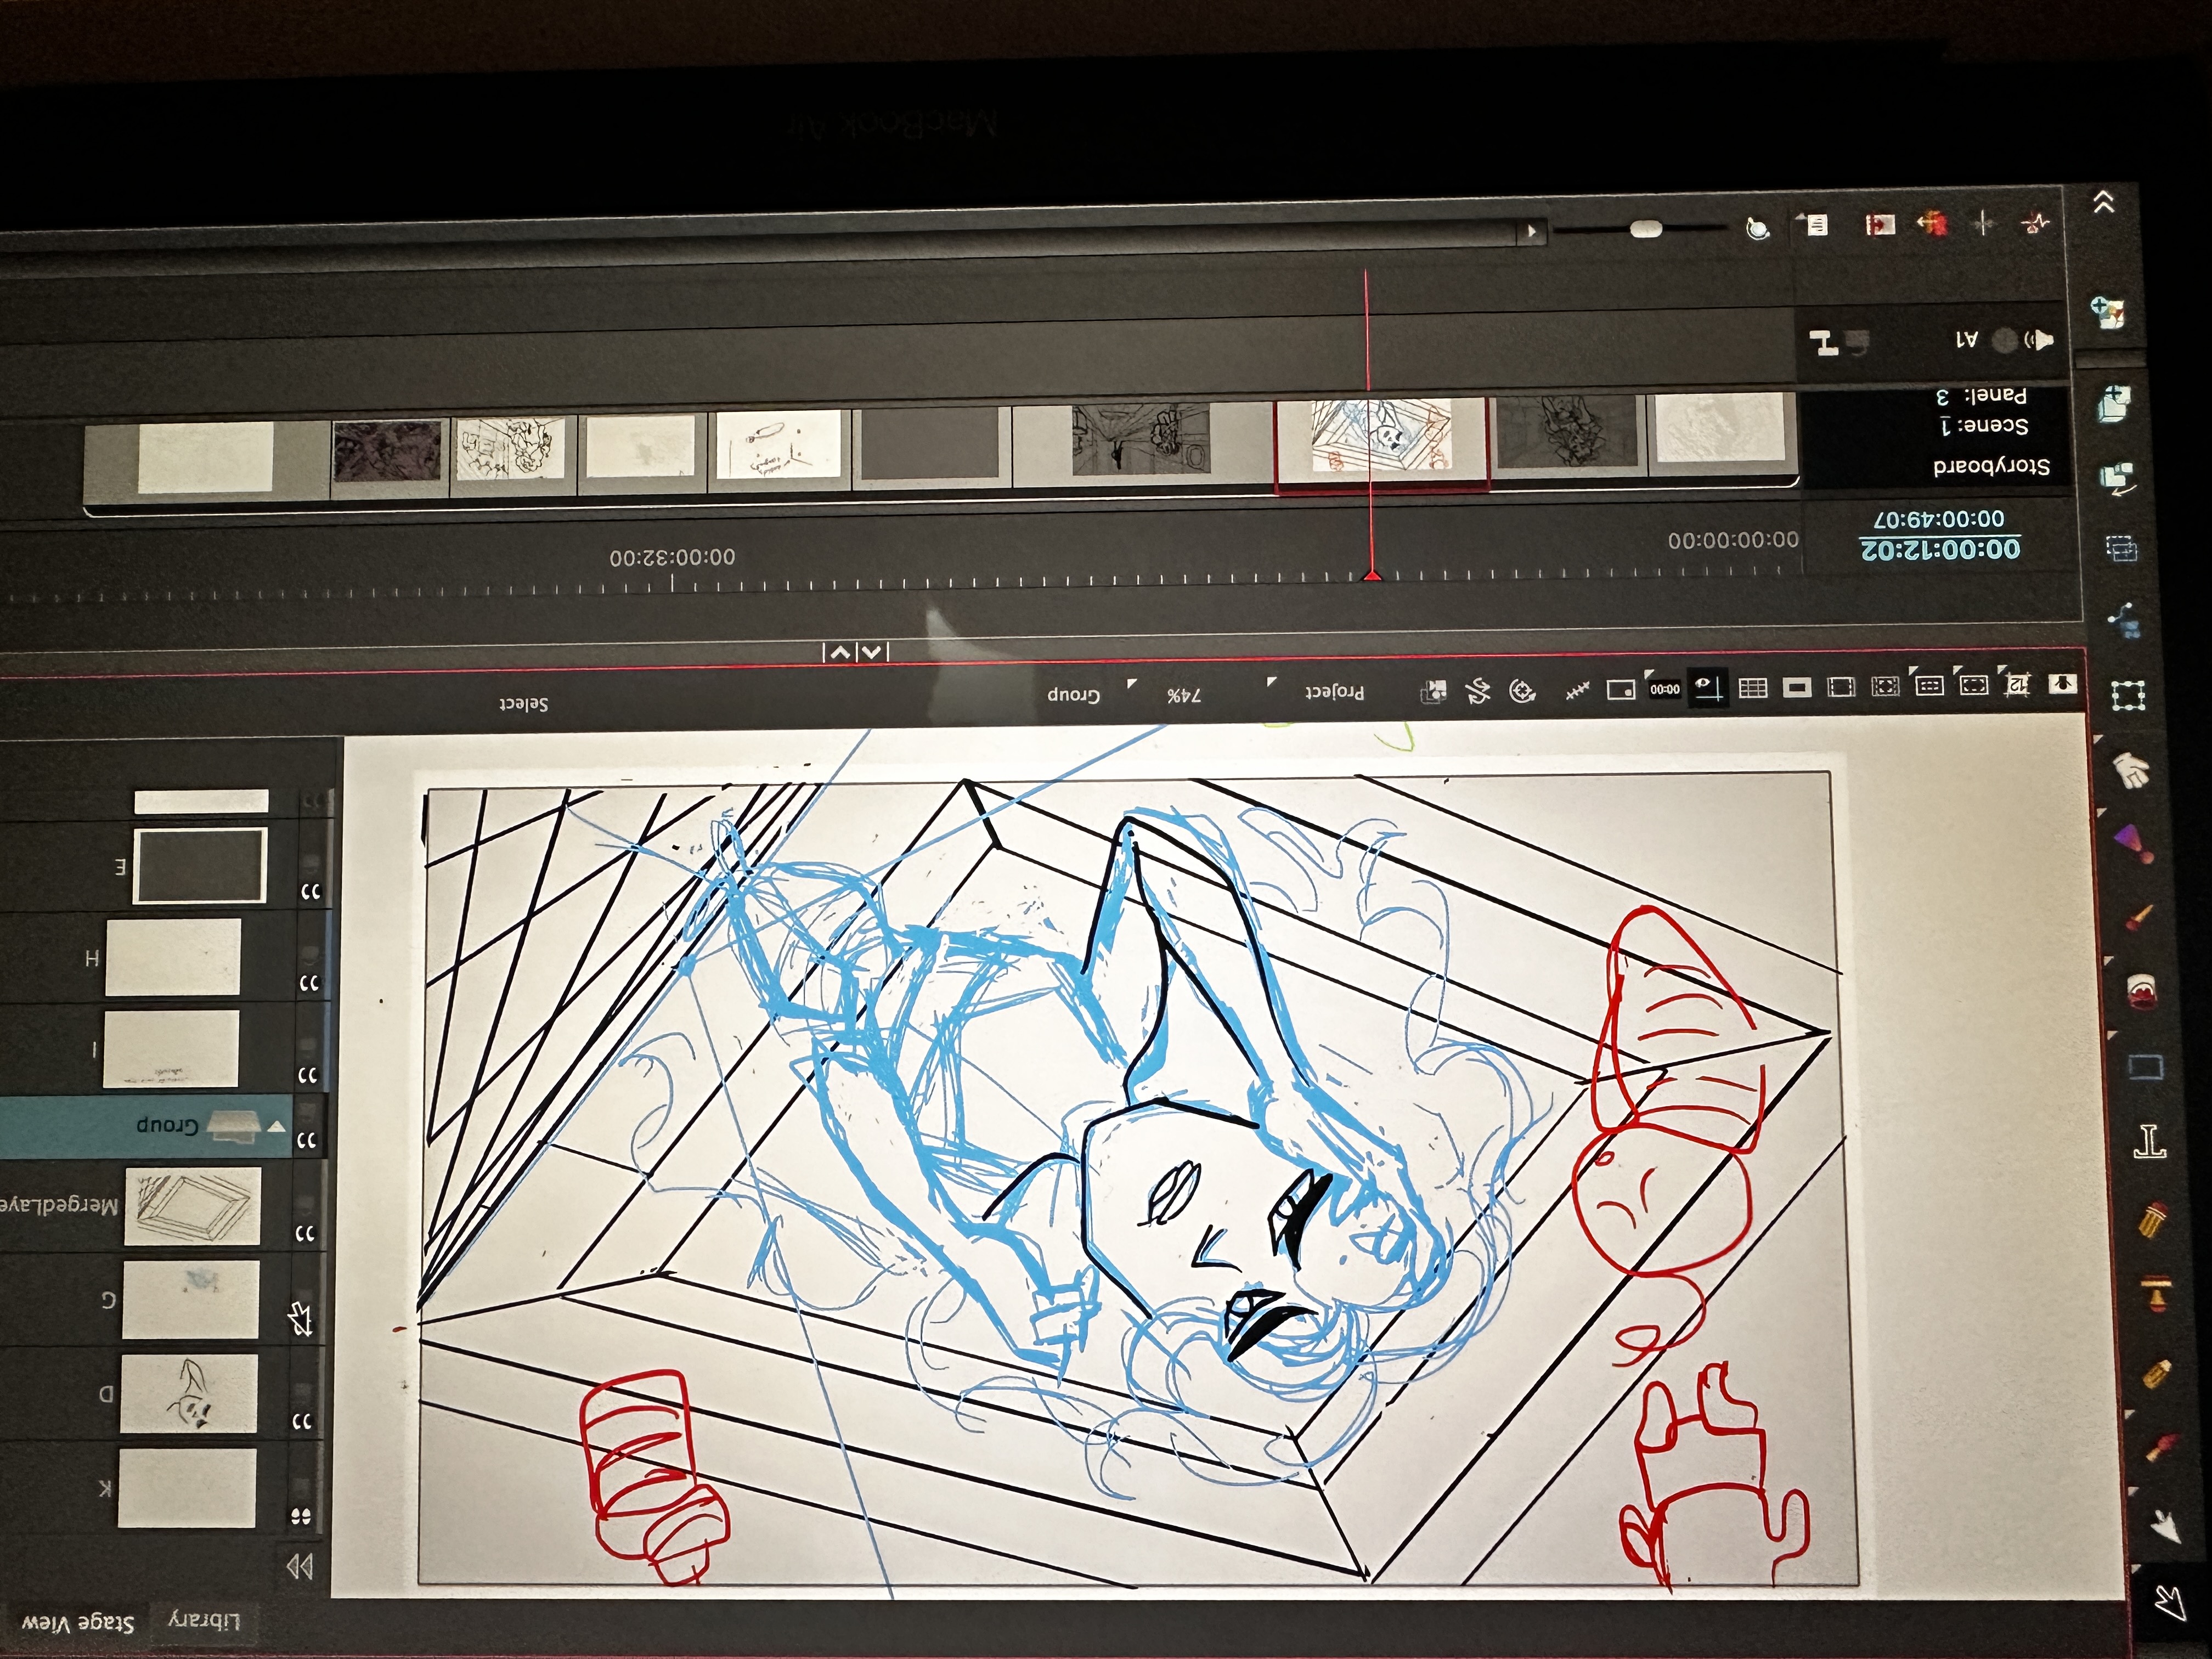Click the timeline scrollbar end arrow
This screenshot has width=2212, height=1659.
click(x=1531, y=232)
